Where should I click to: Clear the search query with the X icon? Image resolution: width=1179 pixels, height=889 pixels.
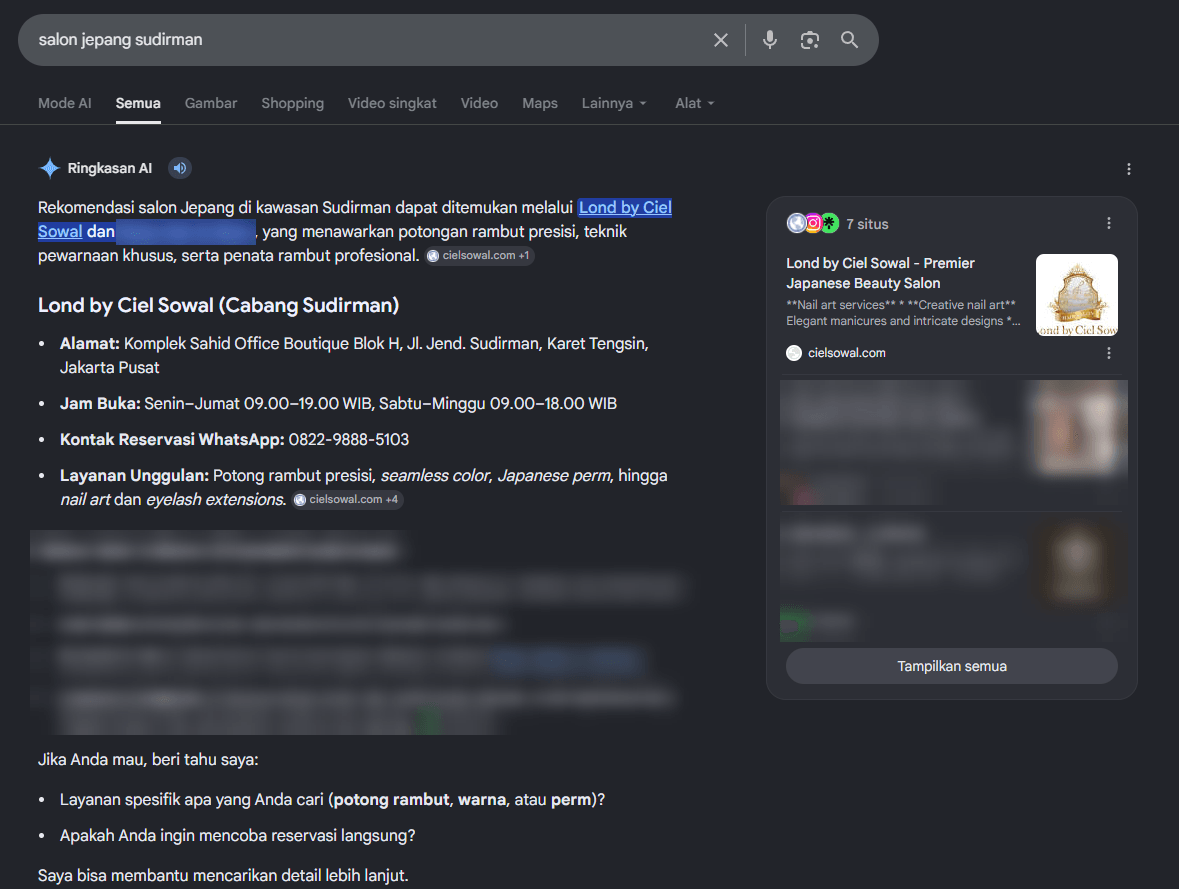(x=720, y=40)
